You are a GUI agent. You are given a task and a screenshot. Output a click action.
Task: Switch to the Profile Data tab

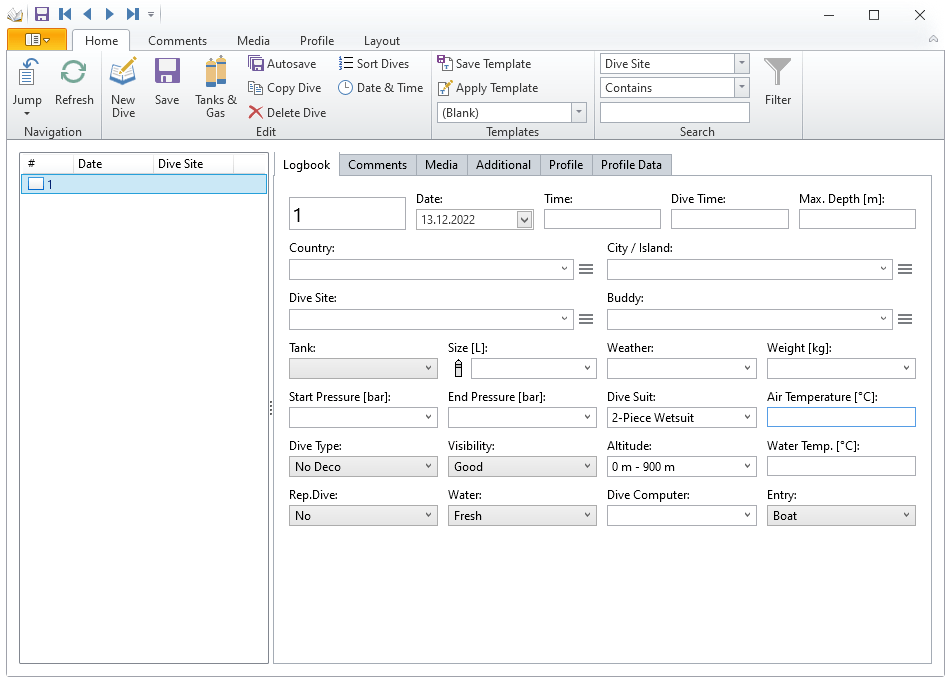[x=631, y=165]
